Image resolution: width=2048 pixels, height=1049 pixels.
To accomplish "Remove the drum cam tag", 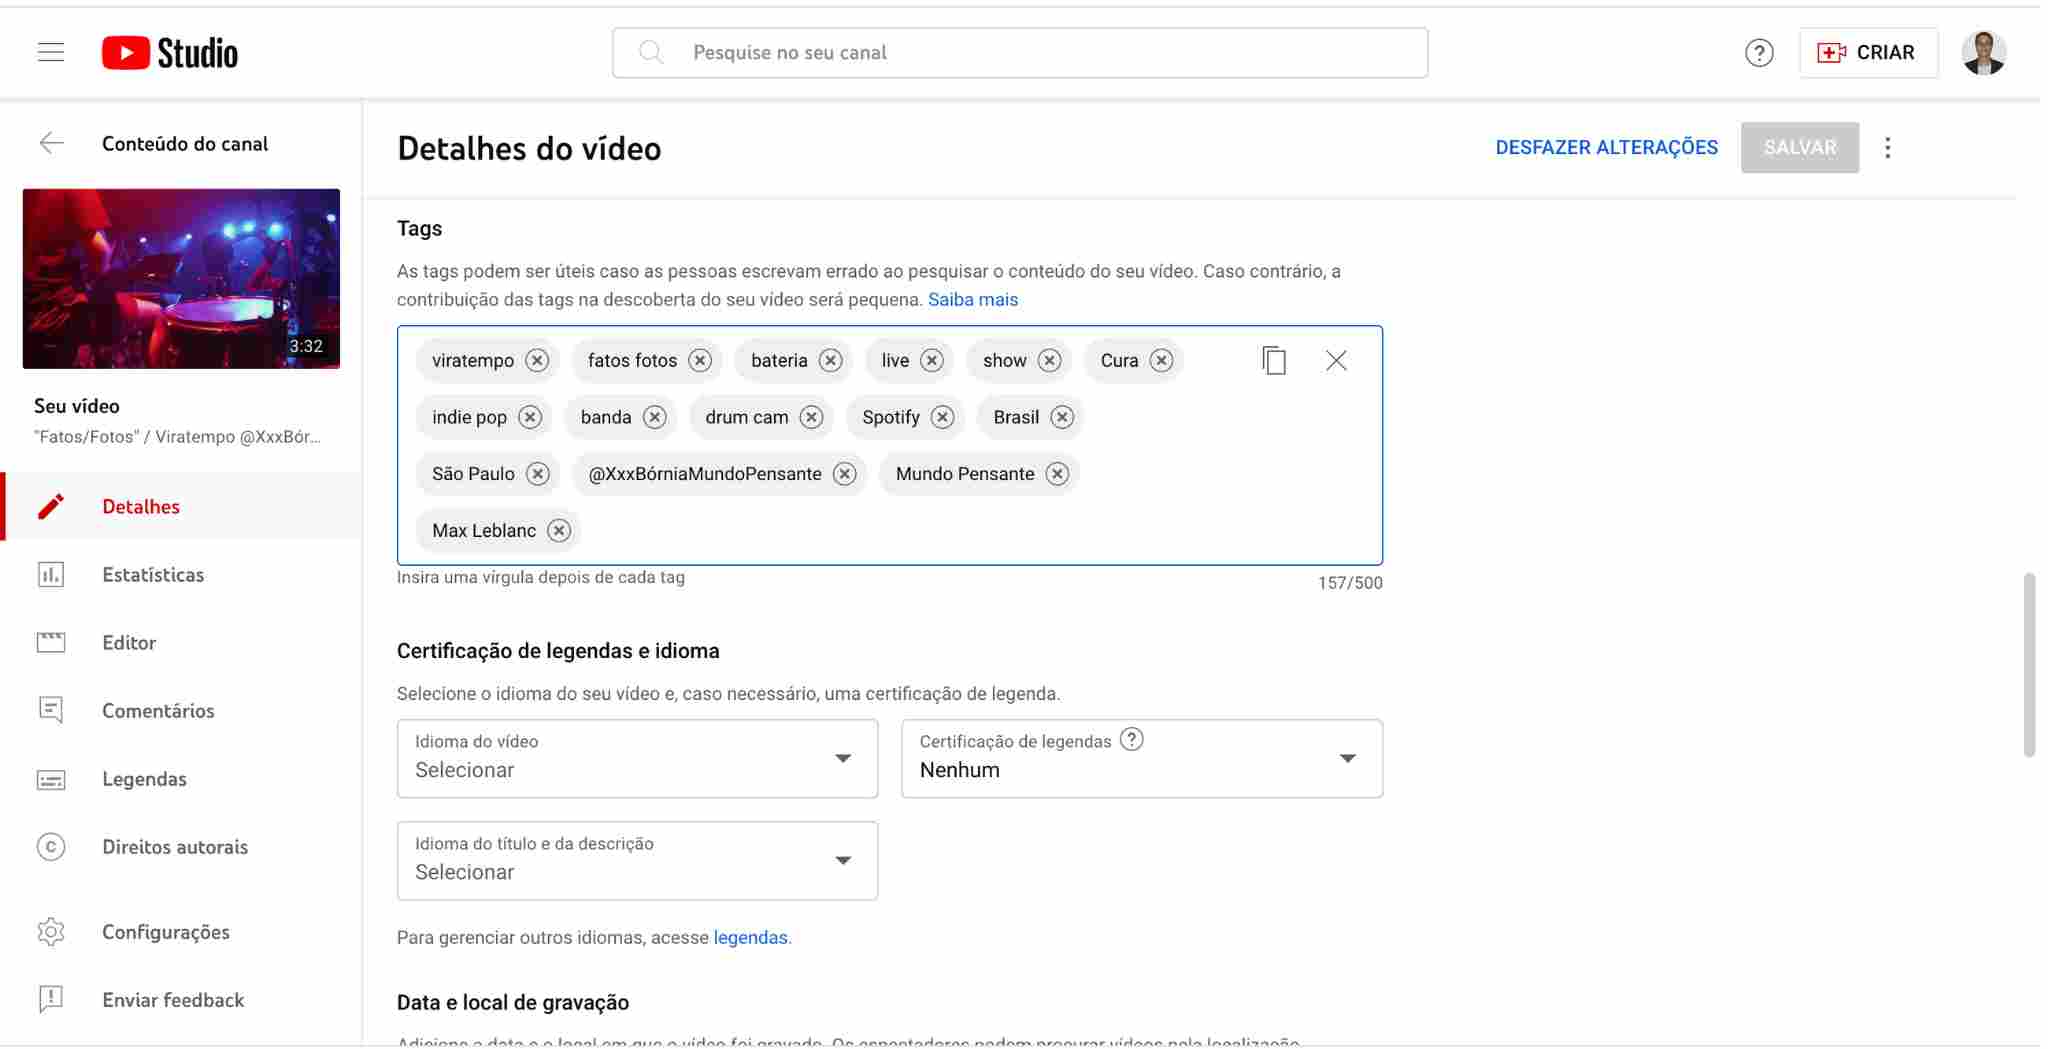I will tap(811, 417).
